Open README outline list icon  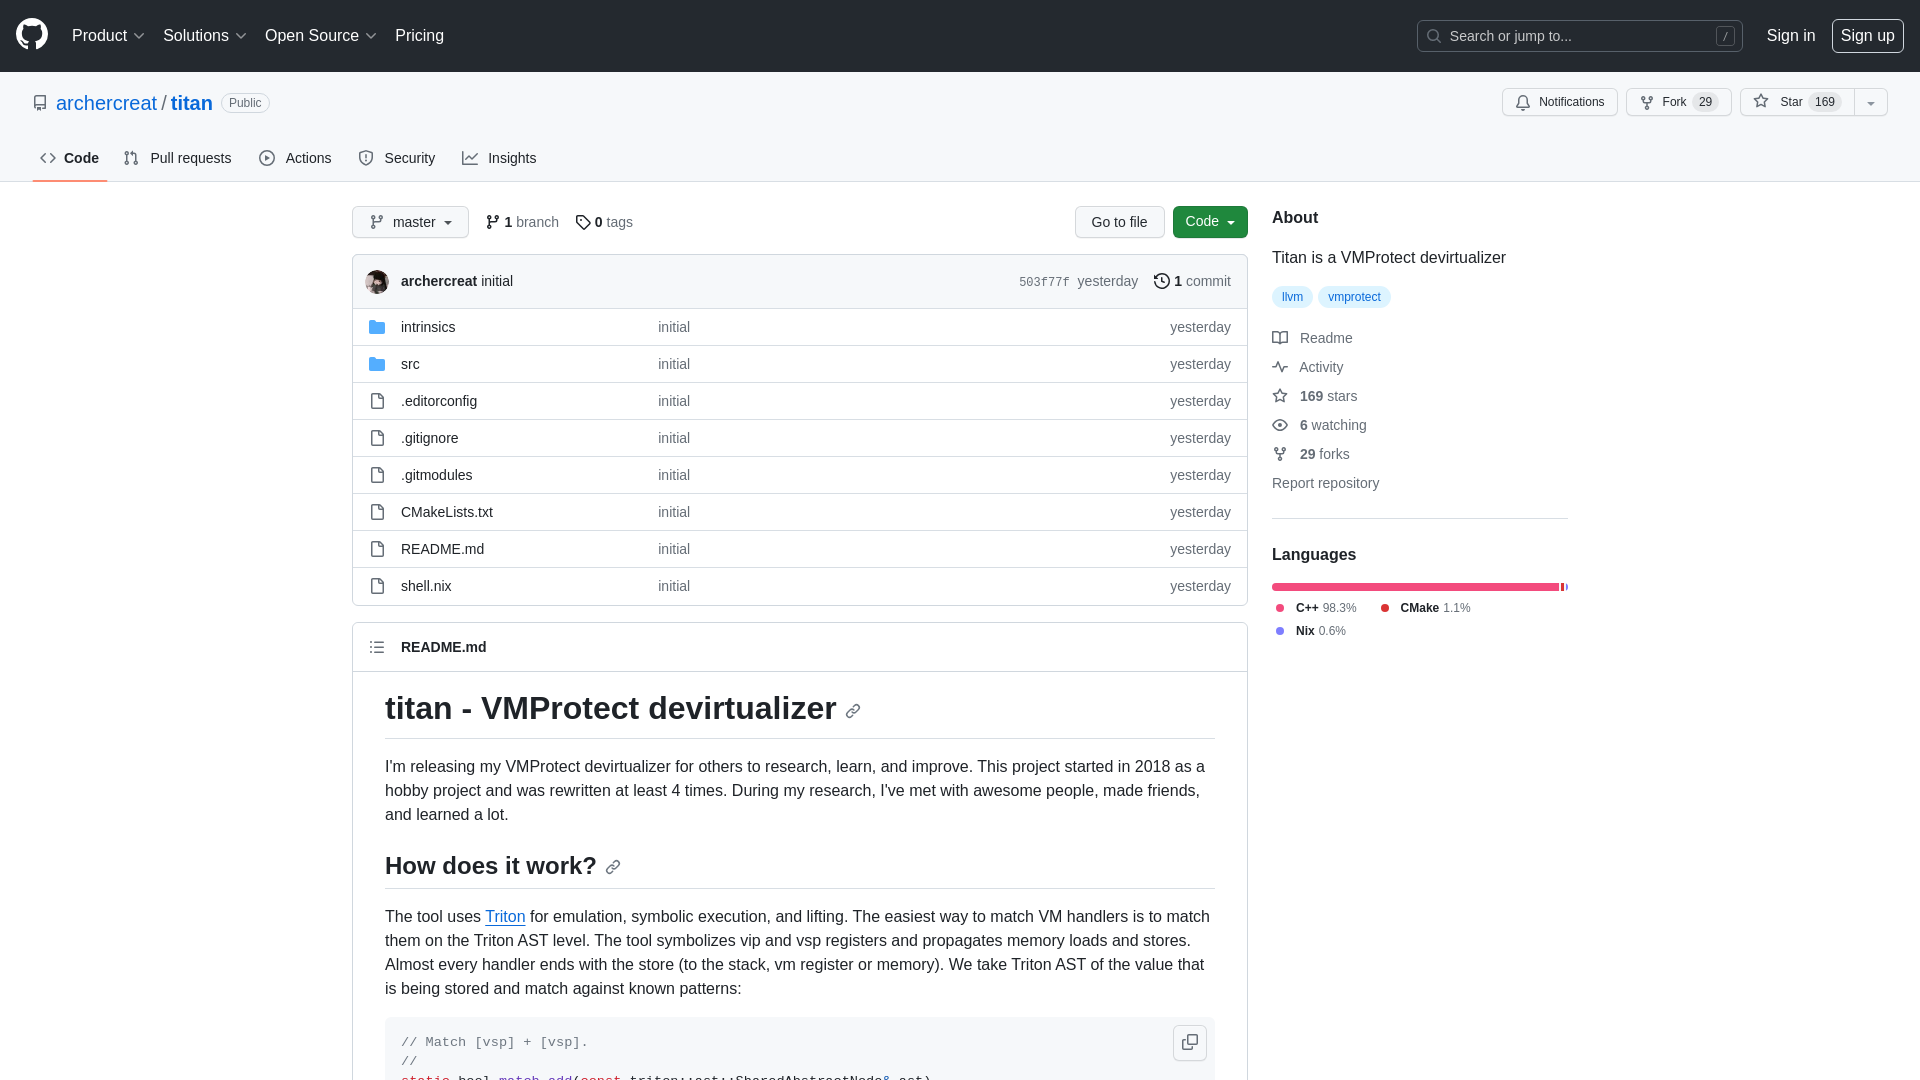[x=377, y=647]
